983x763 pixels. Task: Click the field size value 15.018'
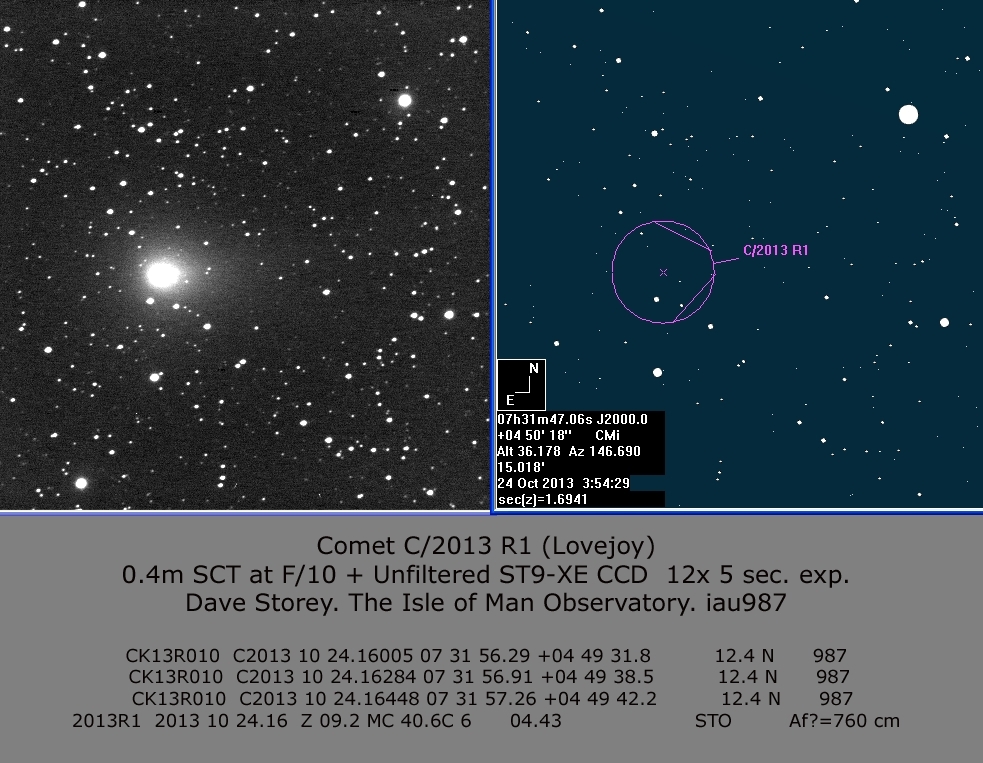coord(521,467)
